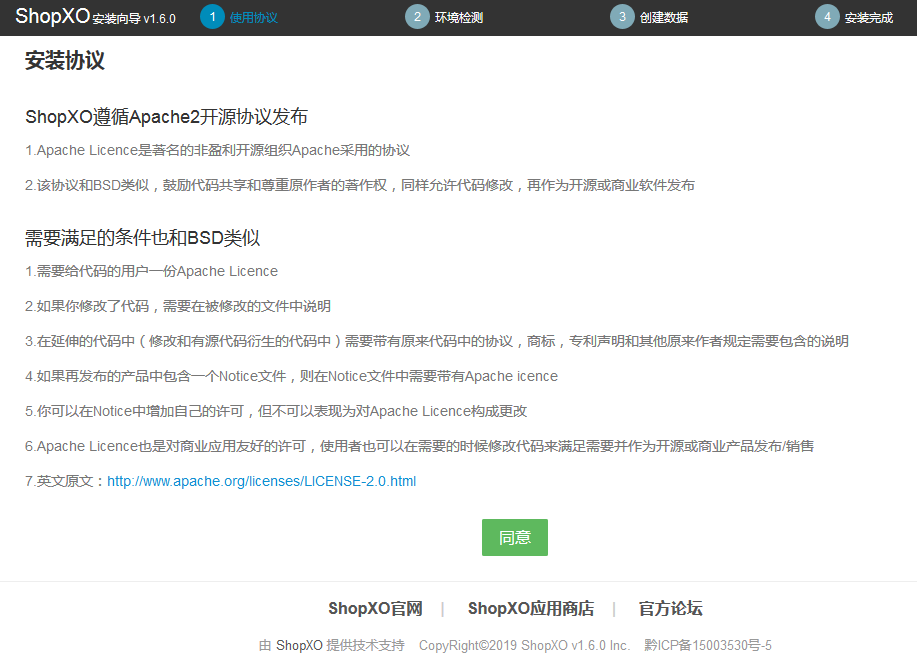Click the 黔ICP备15003530号-5 record link
The width and height of the screenshot is (917, 665).
click(x=708, y=645)
